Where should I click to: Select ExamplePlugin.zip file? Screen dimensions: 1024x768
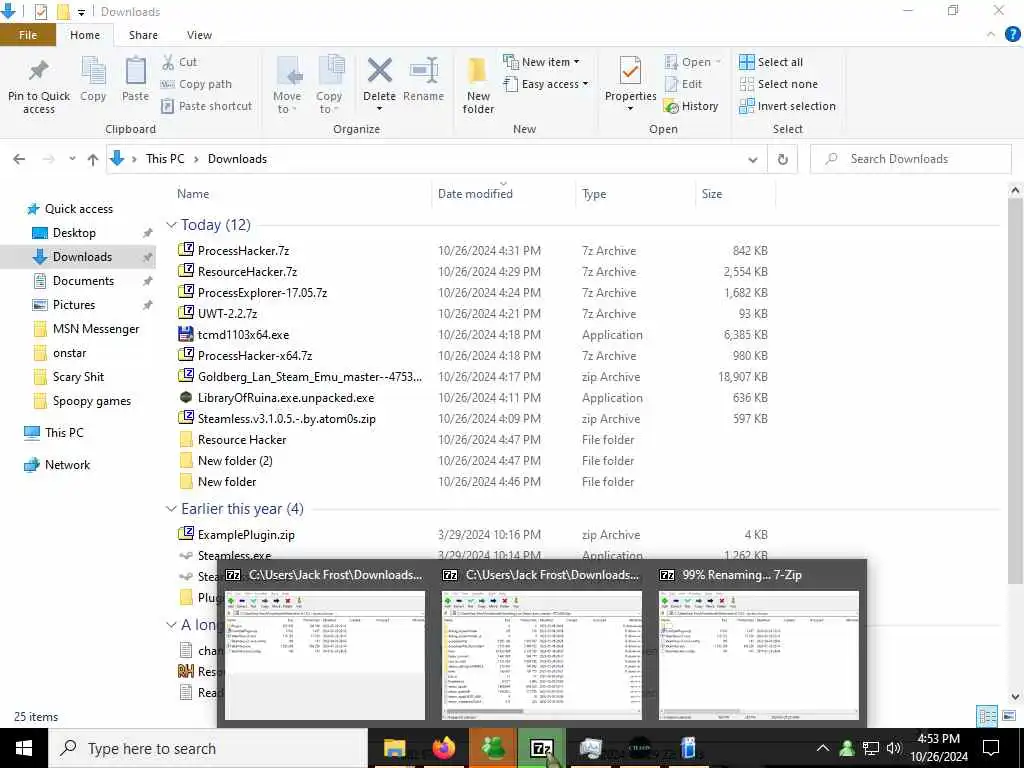point(246,535)
